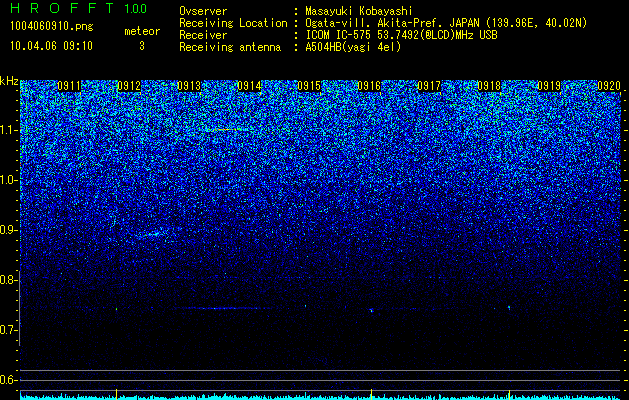Select the meteor count value 3

tap(142, 46)
